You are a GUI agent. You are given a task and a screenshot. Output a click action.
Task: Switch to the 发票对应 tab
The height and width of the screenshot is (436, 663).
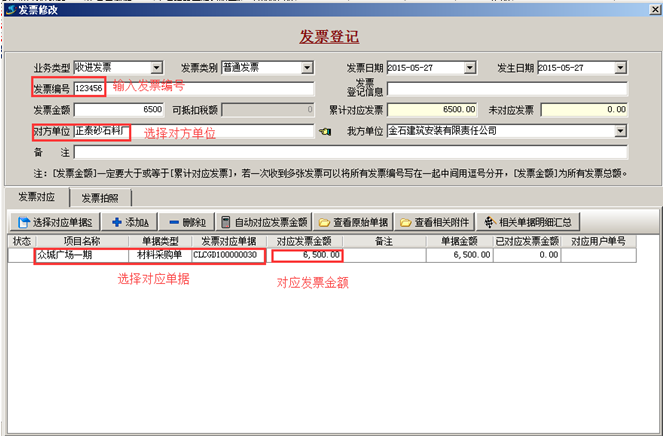(x=34, y=197)
